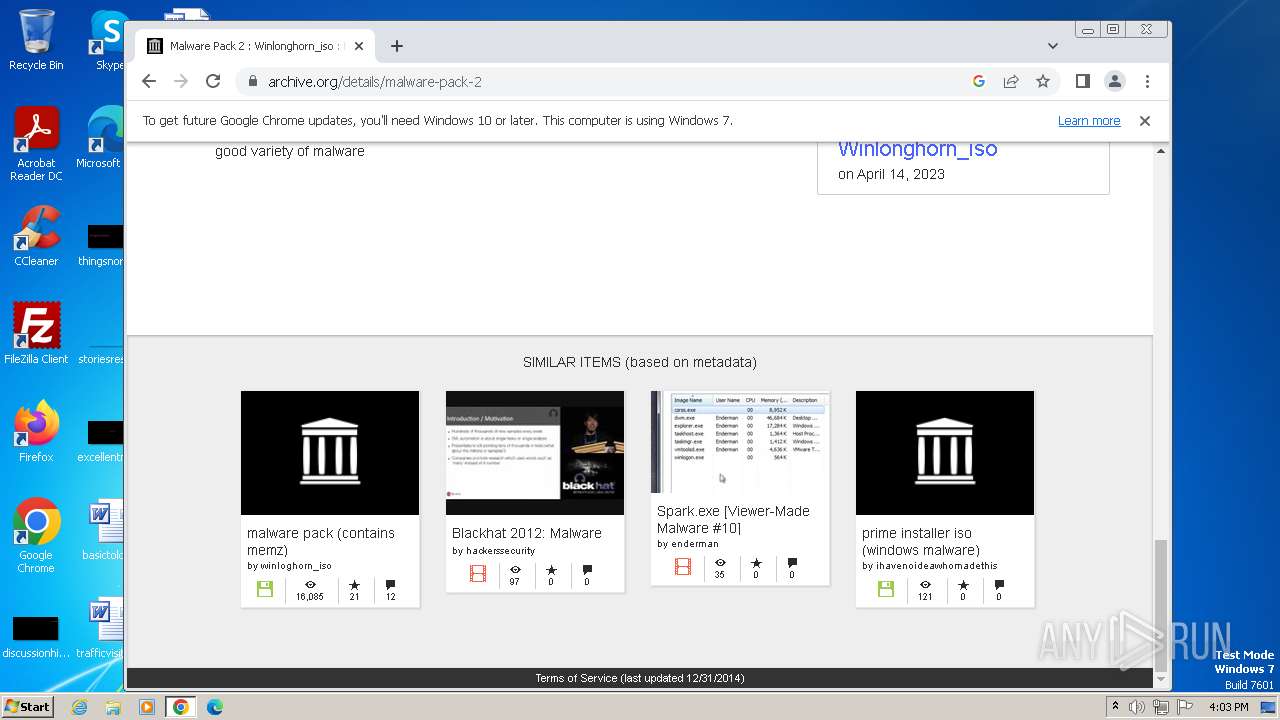This screenshot has width=1280, height=720.
Task: Click the scrollbar down arrow
Action: pos(1161,679)
